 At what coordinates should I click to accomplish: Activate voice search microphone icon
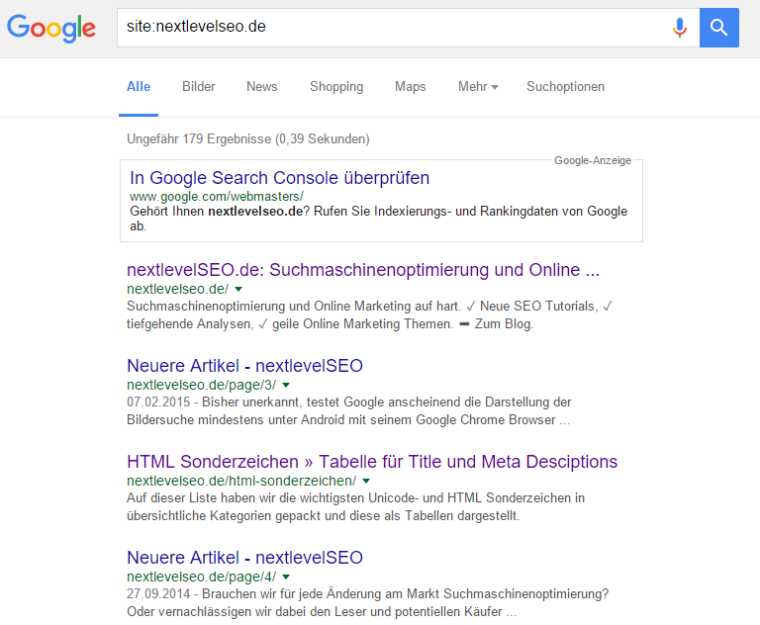680,28
